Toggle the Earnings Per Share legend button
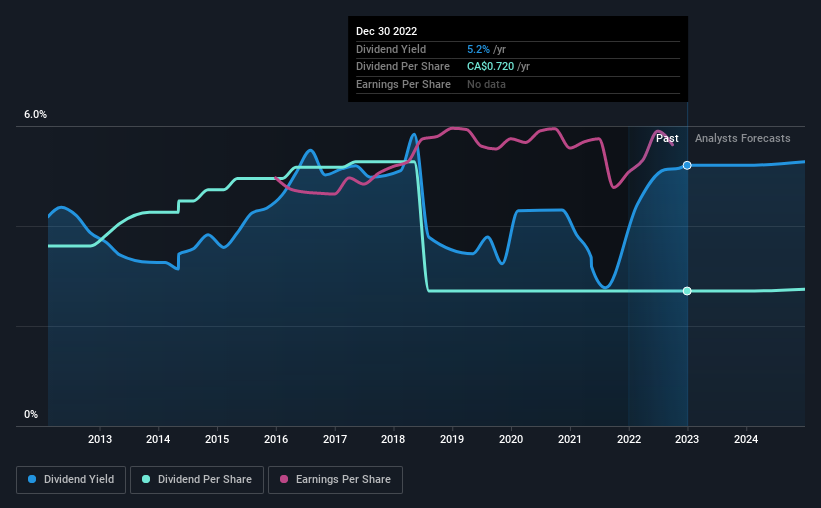 tap(335, 480)
